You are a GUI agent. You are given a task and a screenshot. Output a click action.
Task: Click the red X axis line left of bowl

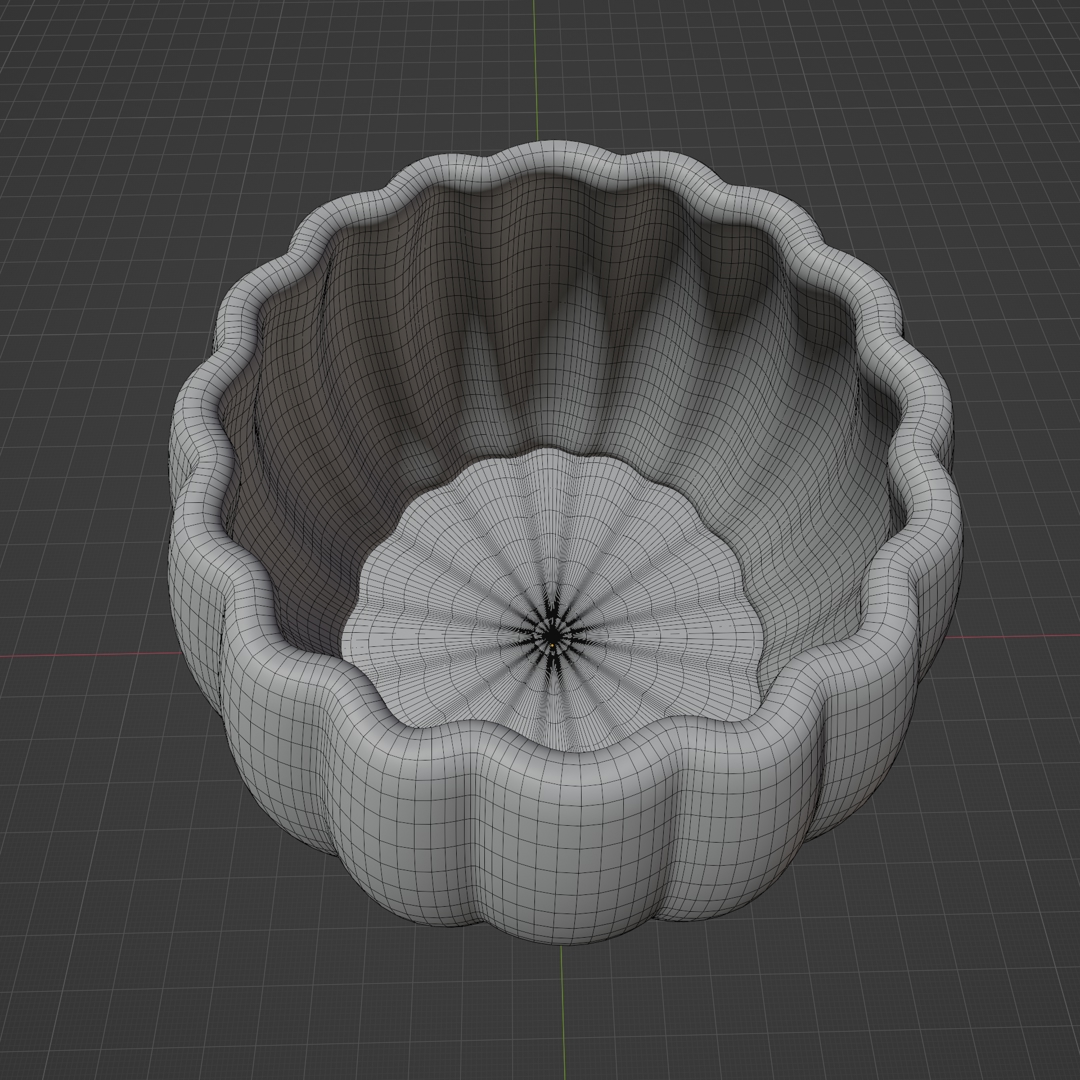click(80, 656)
